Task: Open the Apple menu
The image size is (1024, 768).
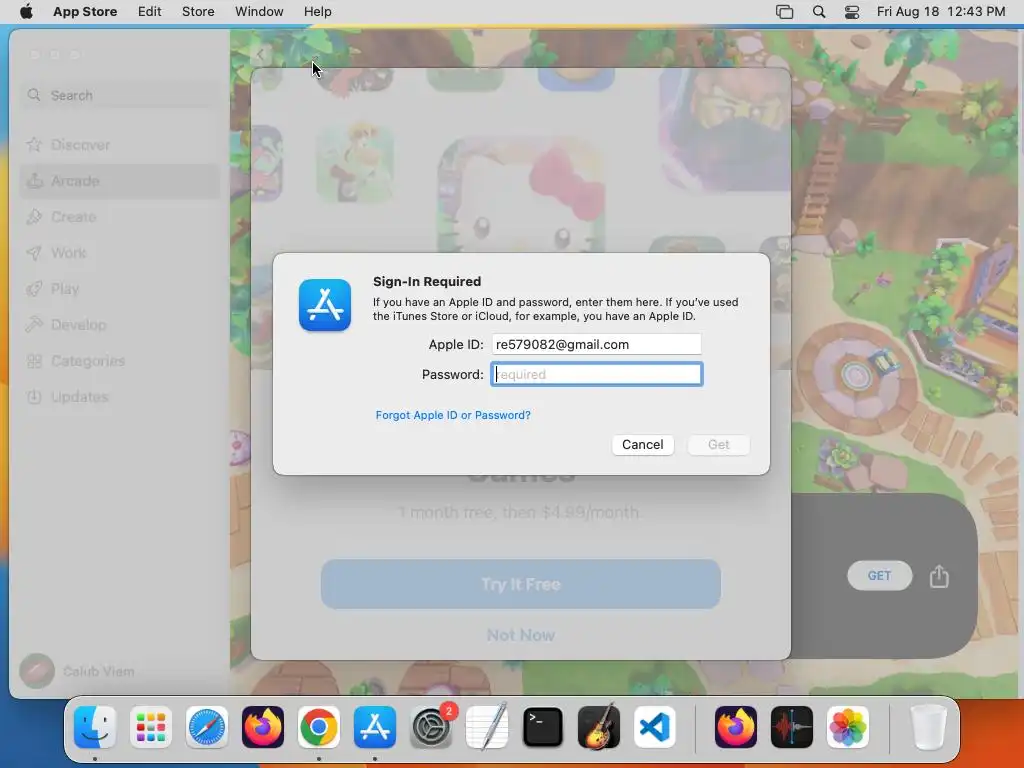Action: (x=26, y=12)
